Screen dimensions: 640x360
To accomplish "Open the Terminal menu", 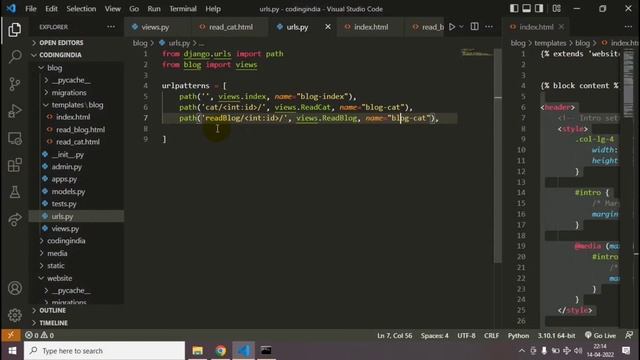I will (183, 9).
